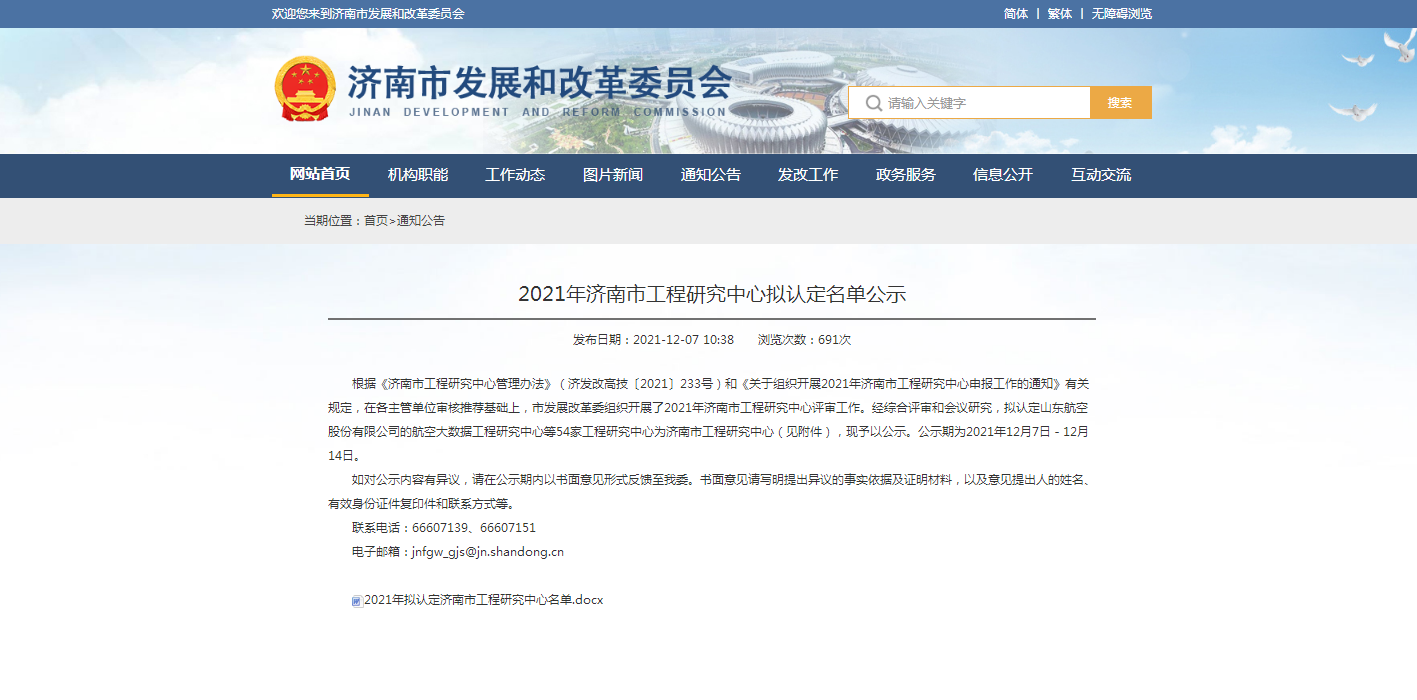Screen dimensions: 1417x700
Task: Open the 机构职能 menu item
Action: coord(418,175)
